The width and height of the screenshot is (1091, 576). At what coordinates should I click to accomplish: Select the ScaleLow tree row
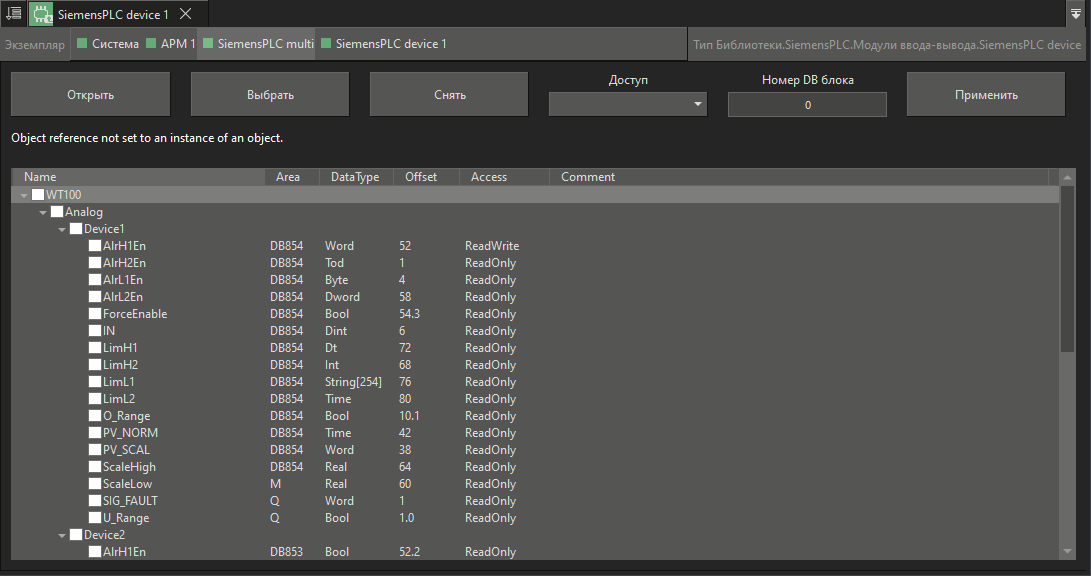[536, 484]
